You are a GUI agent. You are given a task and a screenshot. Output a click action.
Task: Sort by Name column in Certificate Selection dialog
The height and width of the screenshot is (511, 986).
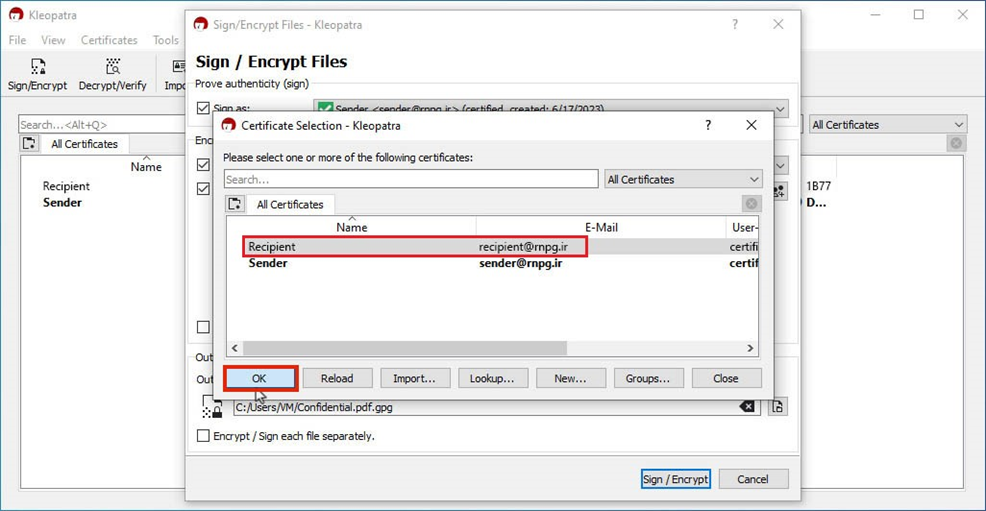(352, 227)
